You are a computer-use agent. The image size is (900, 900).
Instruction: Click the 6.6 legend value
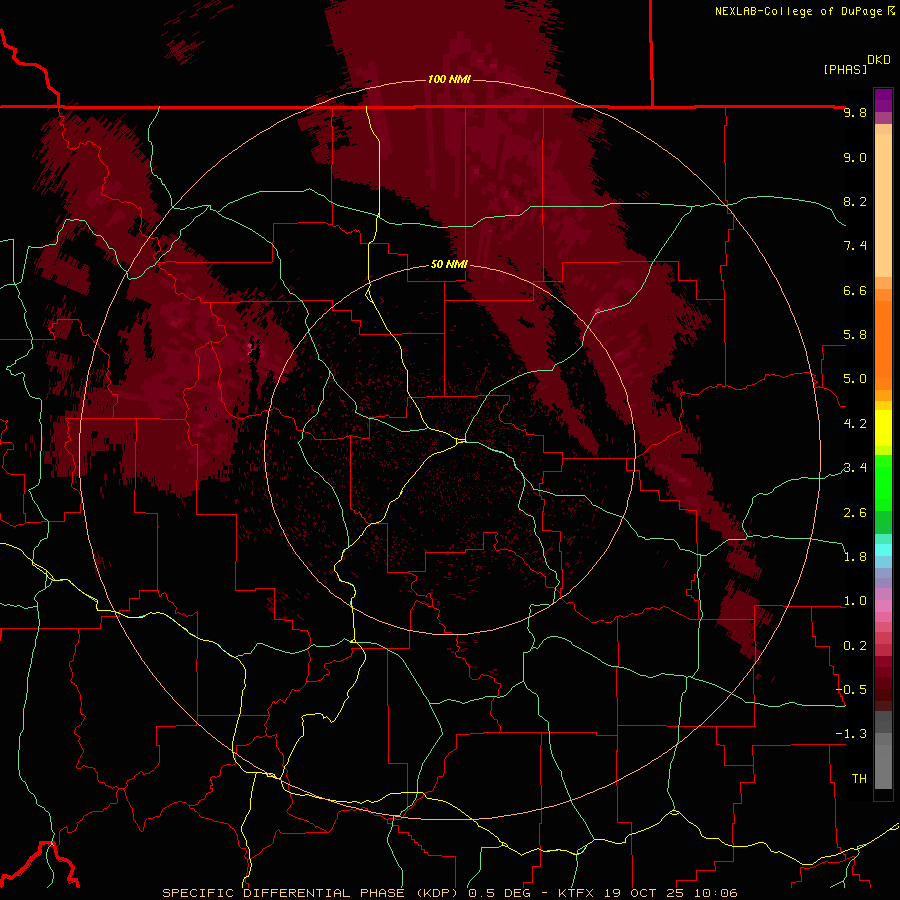[855, 291]
